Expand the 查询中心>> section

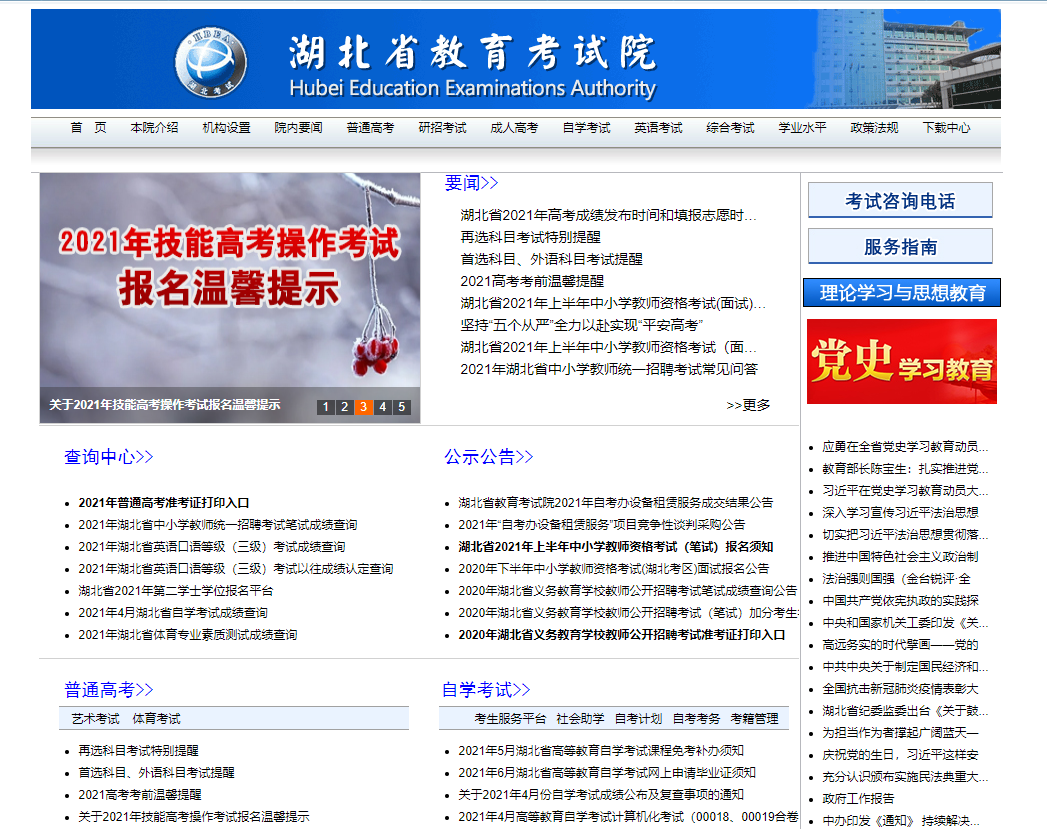[x=109, y=457]
